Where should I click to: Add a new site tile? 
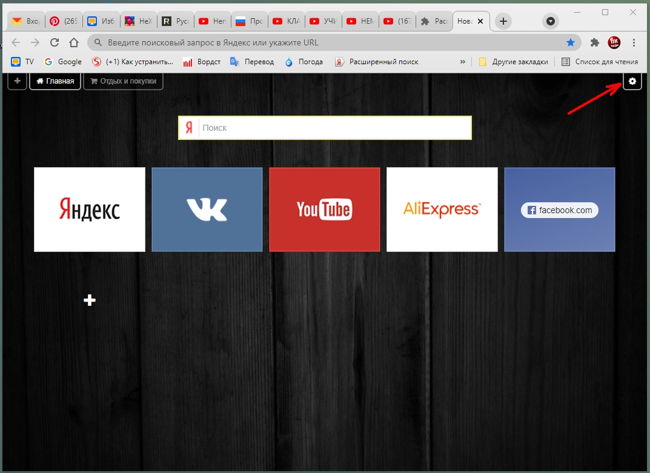coord(90,300)
